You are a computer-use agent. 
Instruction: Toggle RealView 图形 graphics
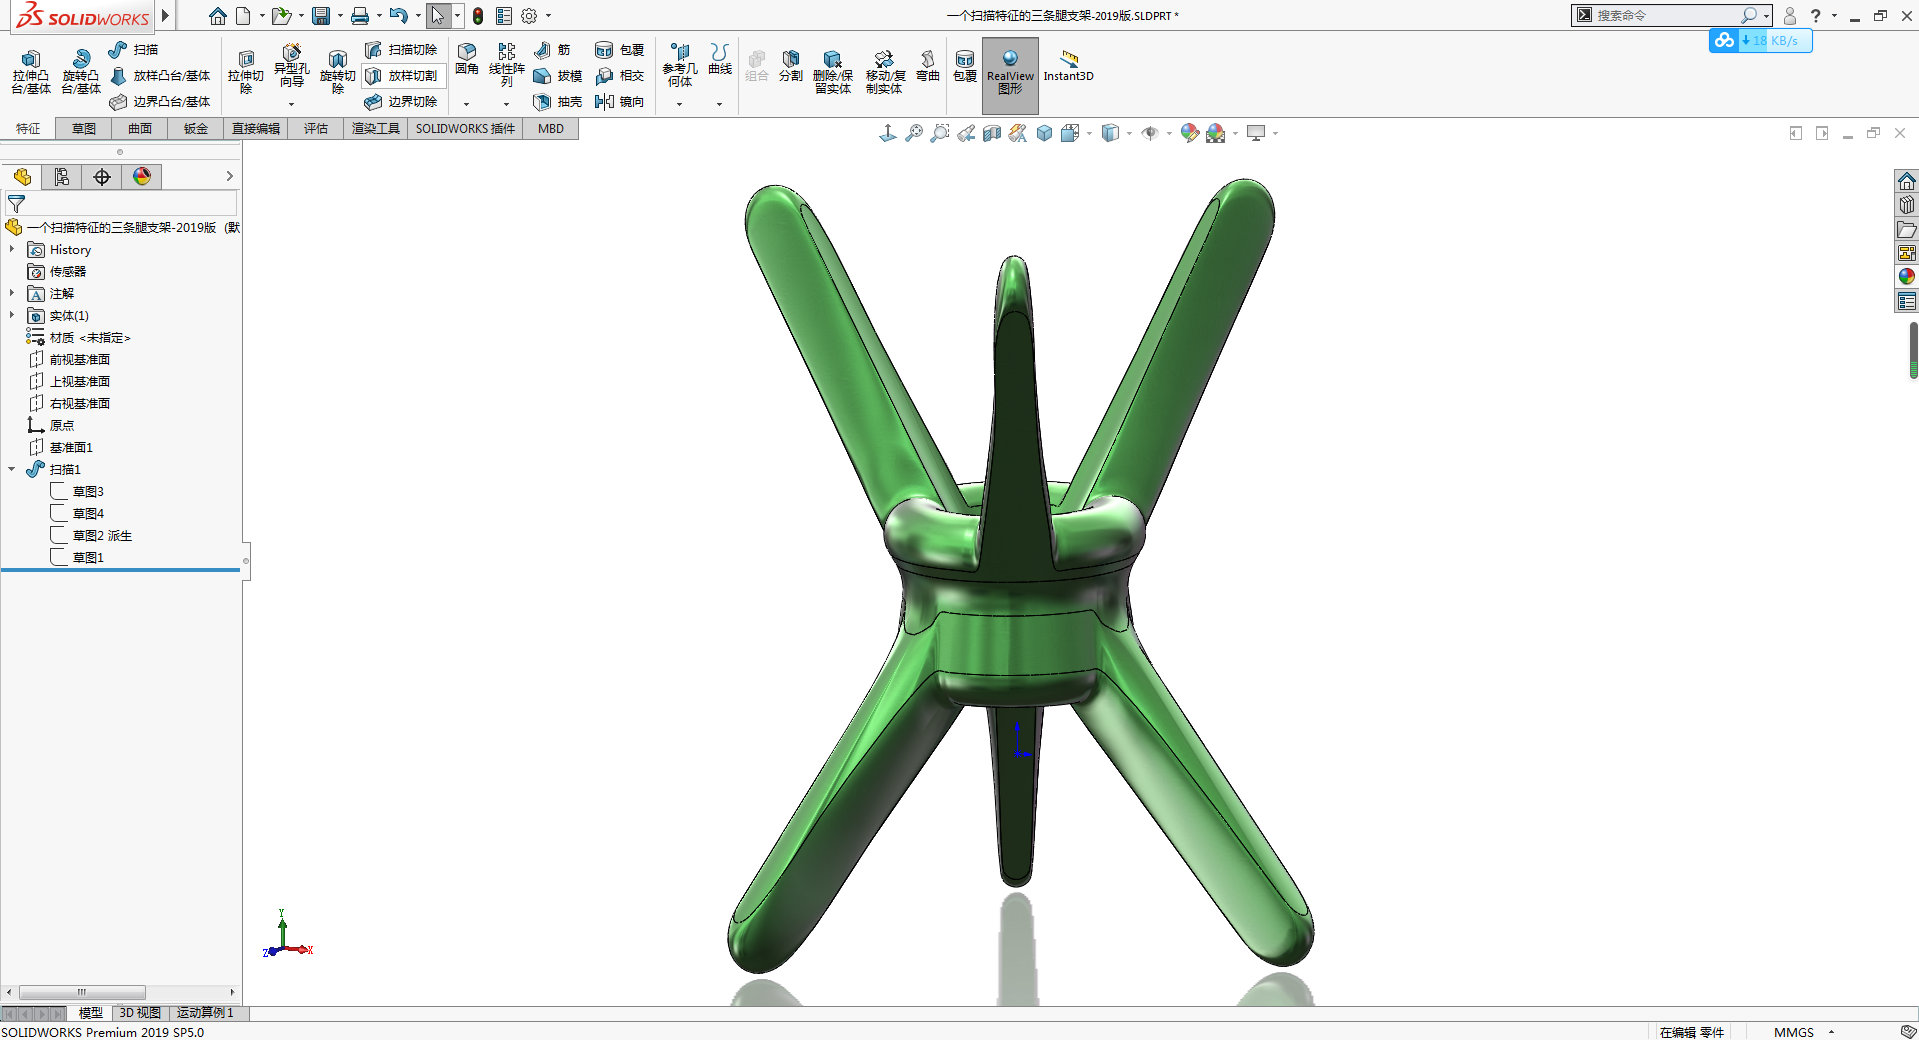(1010, 75)
